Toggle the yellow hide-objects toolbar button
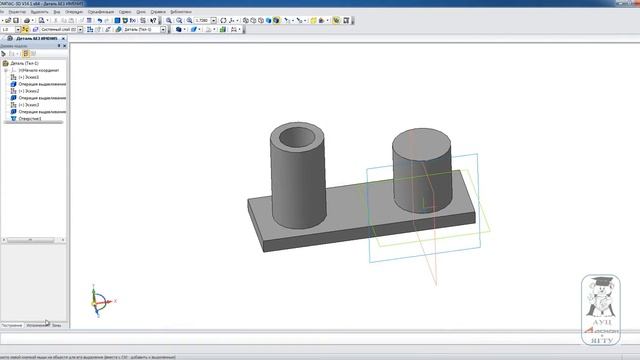640x360 pixels. click(x=313, y=20)
